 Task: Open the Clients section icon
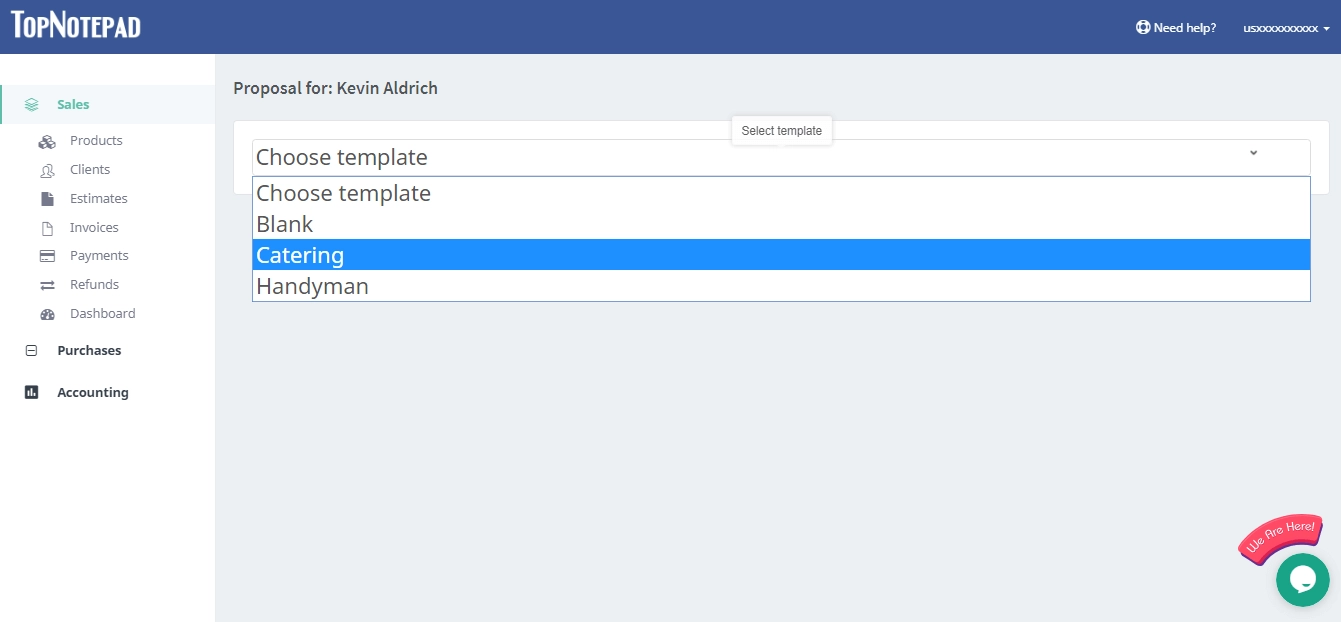point(47,169)
